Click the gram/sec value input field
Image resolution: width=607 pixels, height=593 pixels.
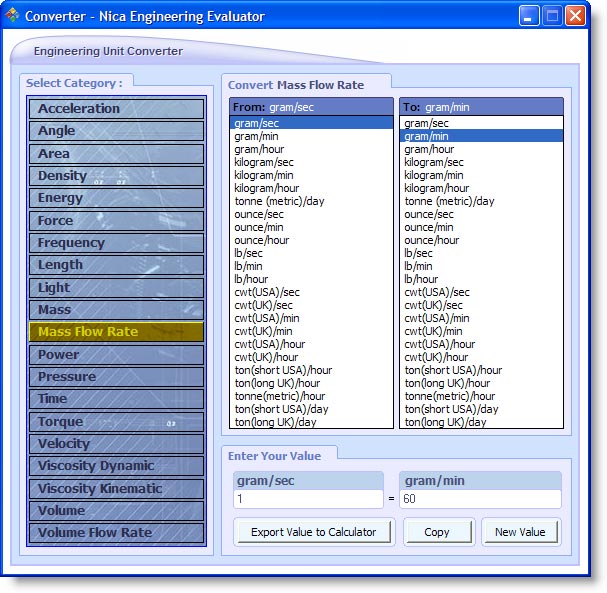tap(307, 499)
